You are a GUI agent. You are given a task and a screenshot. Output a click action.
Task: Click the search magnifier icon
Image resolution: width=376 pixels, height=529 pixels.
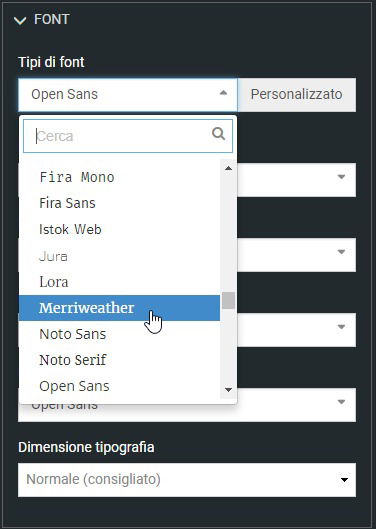click(218, 134)
